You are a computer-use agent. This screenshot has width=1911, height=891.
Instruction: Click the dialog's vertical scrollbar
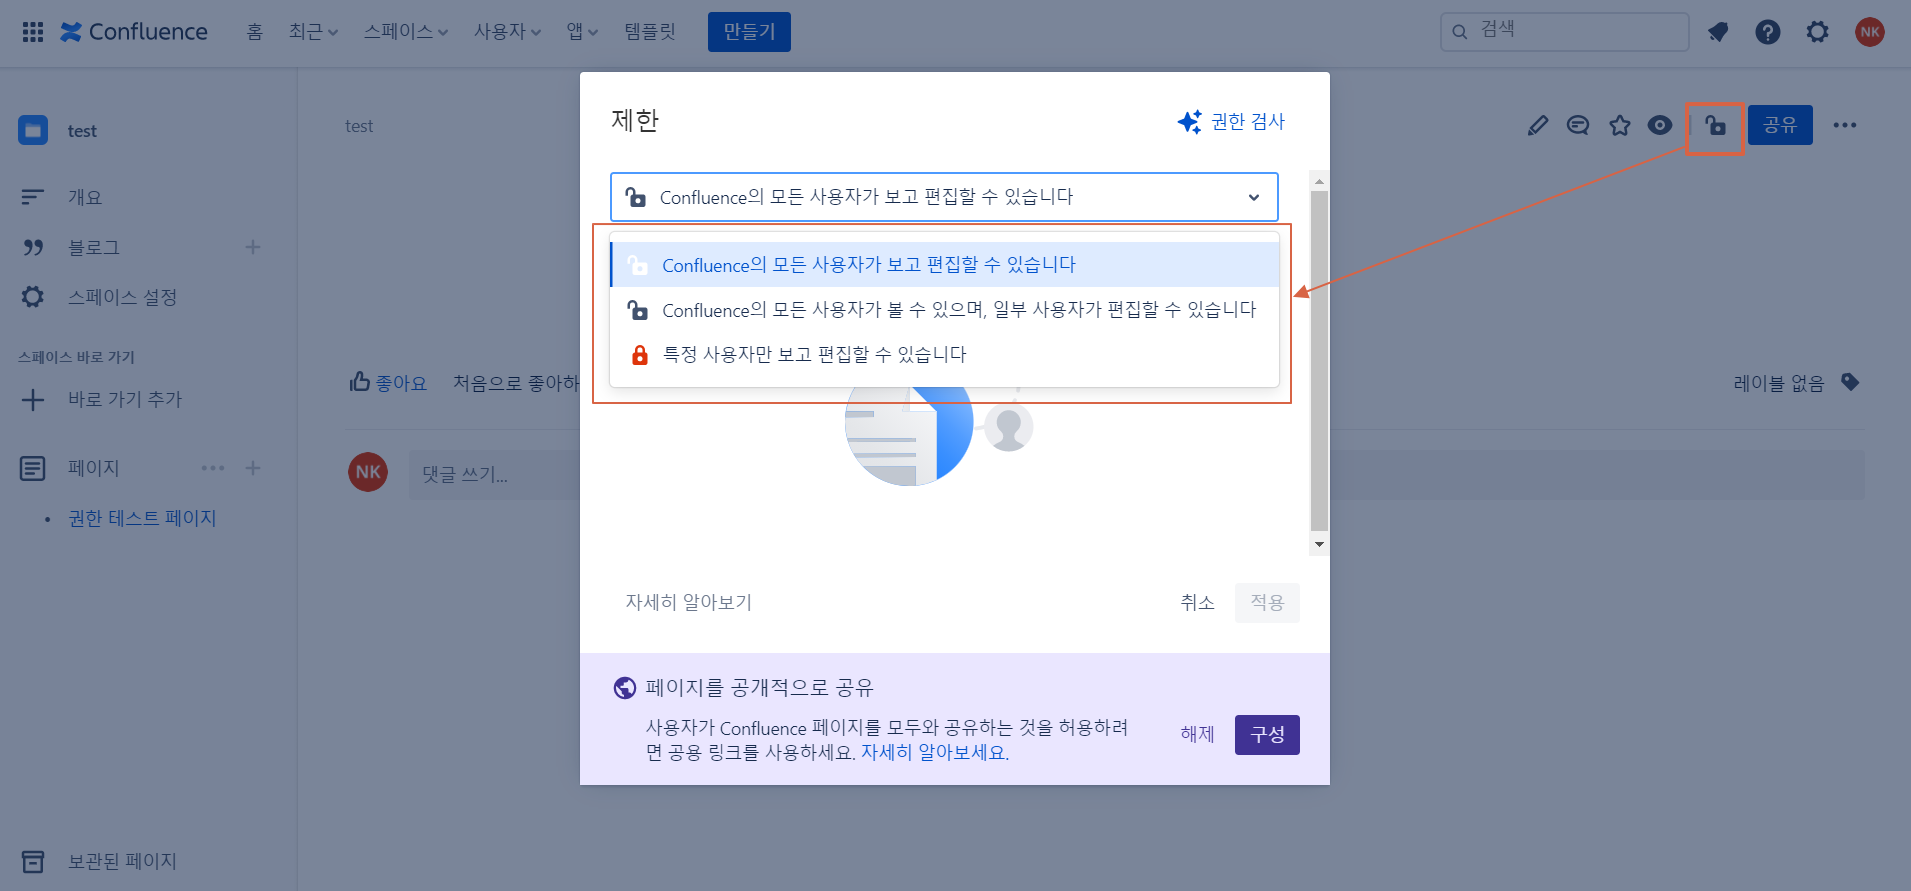(x=1319, y=360)
